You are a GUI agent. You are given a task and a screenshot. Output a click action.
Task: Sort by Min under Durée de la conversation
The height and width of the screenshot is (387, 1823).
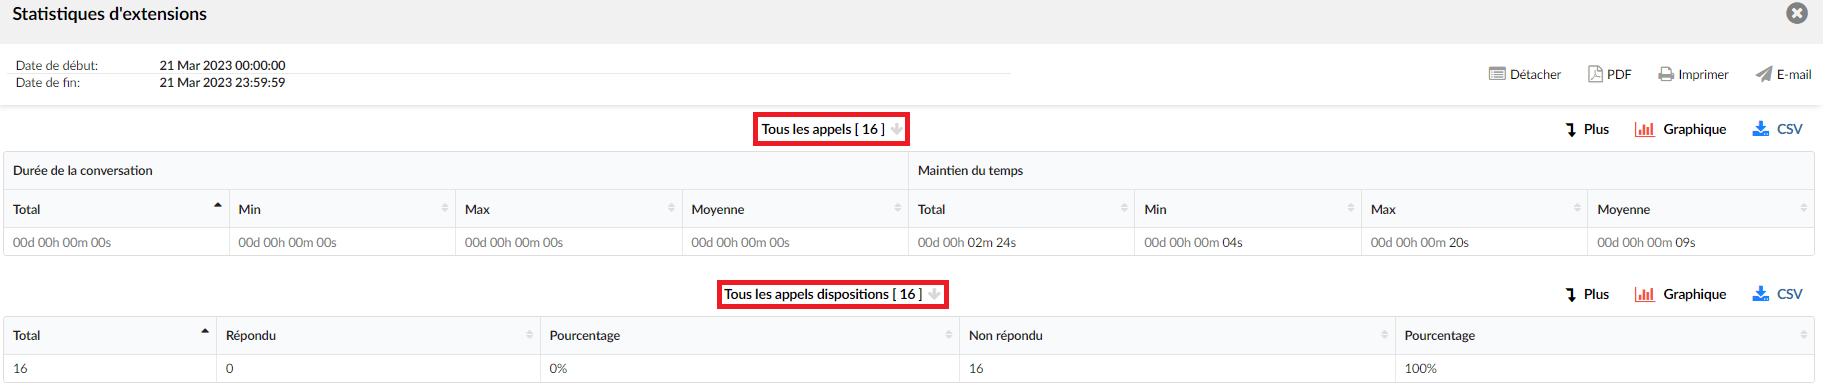342,209
